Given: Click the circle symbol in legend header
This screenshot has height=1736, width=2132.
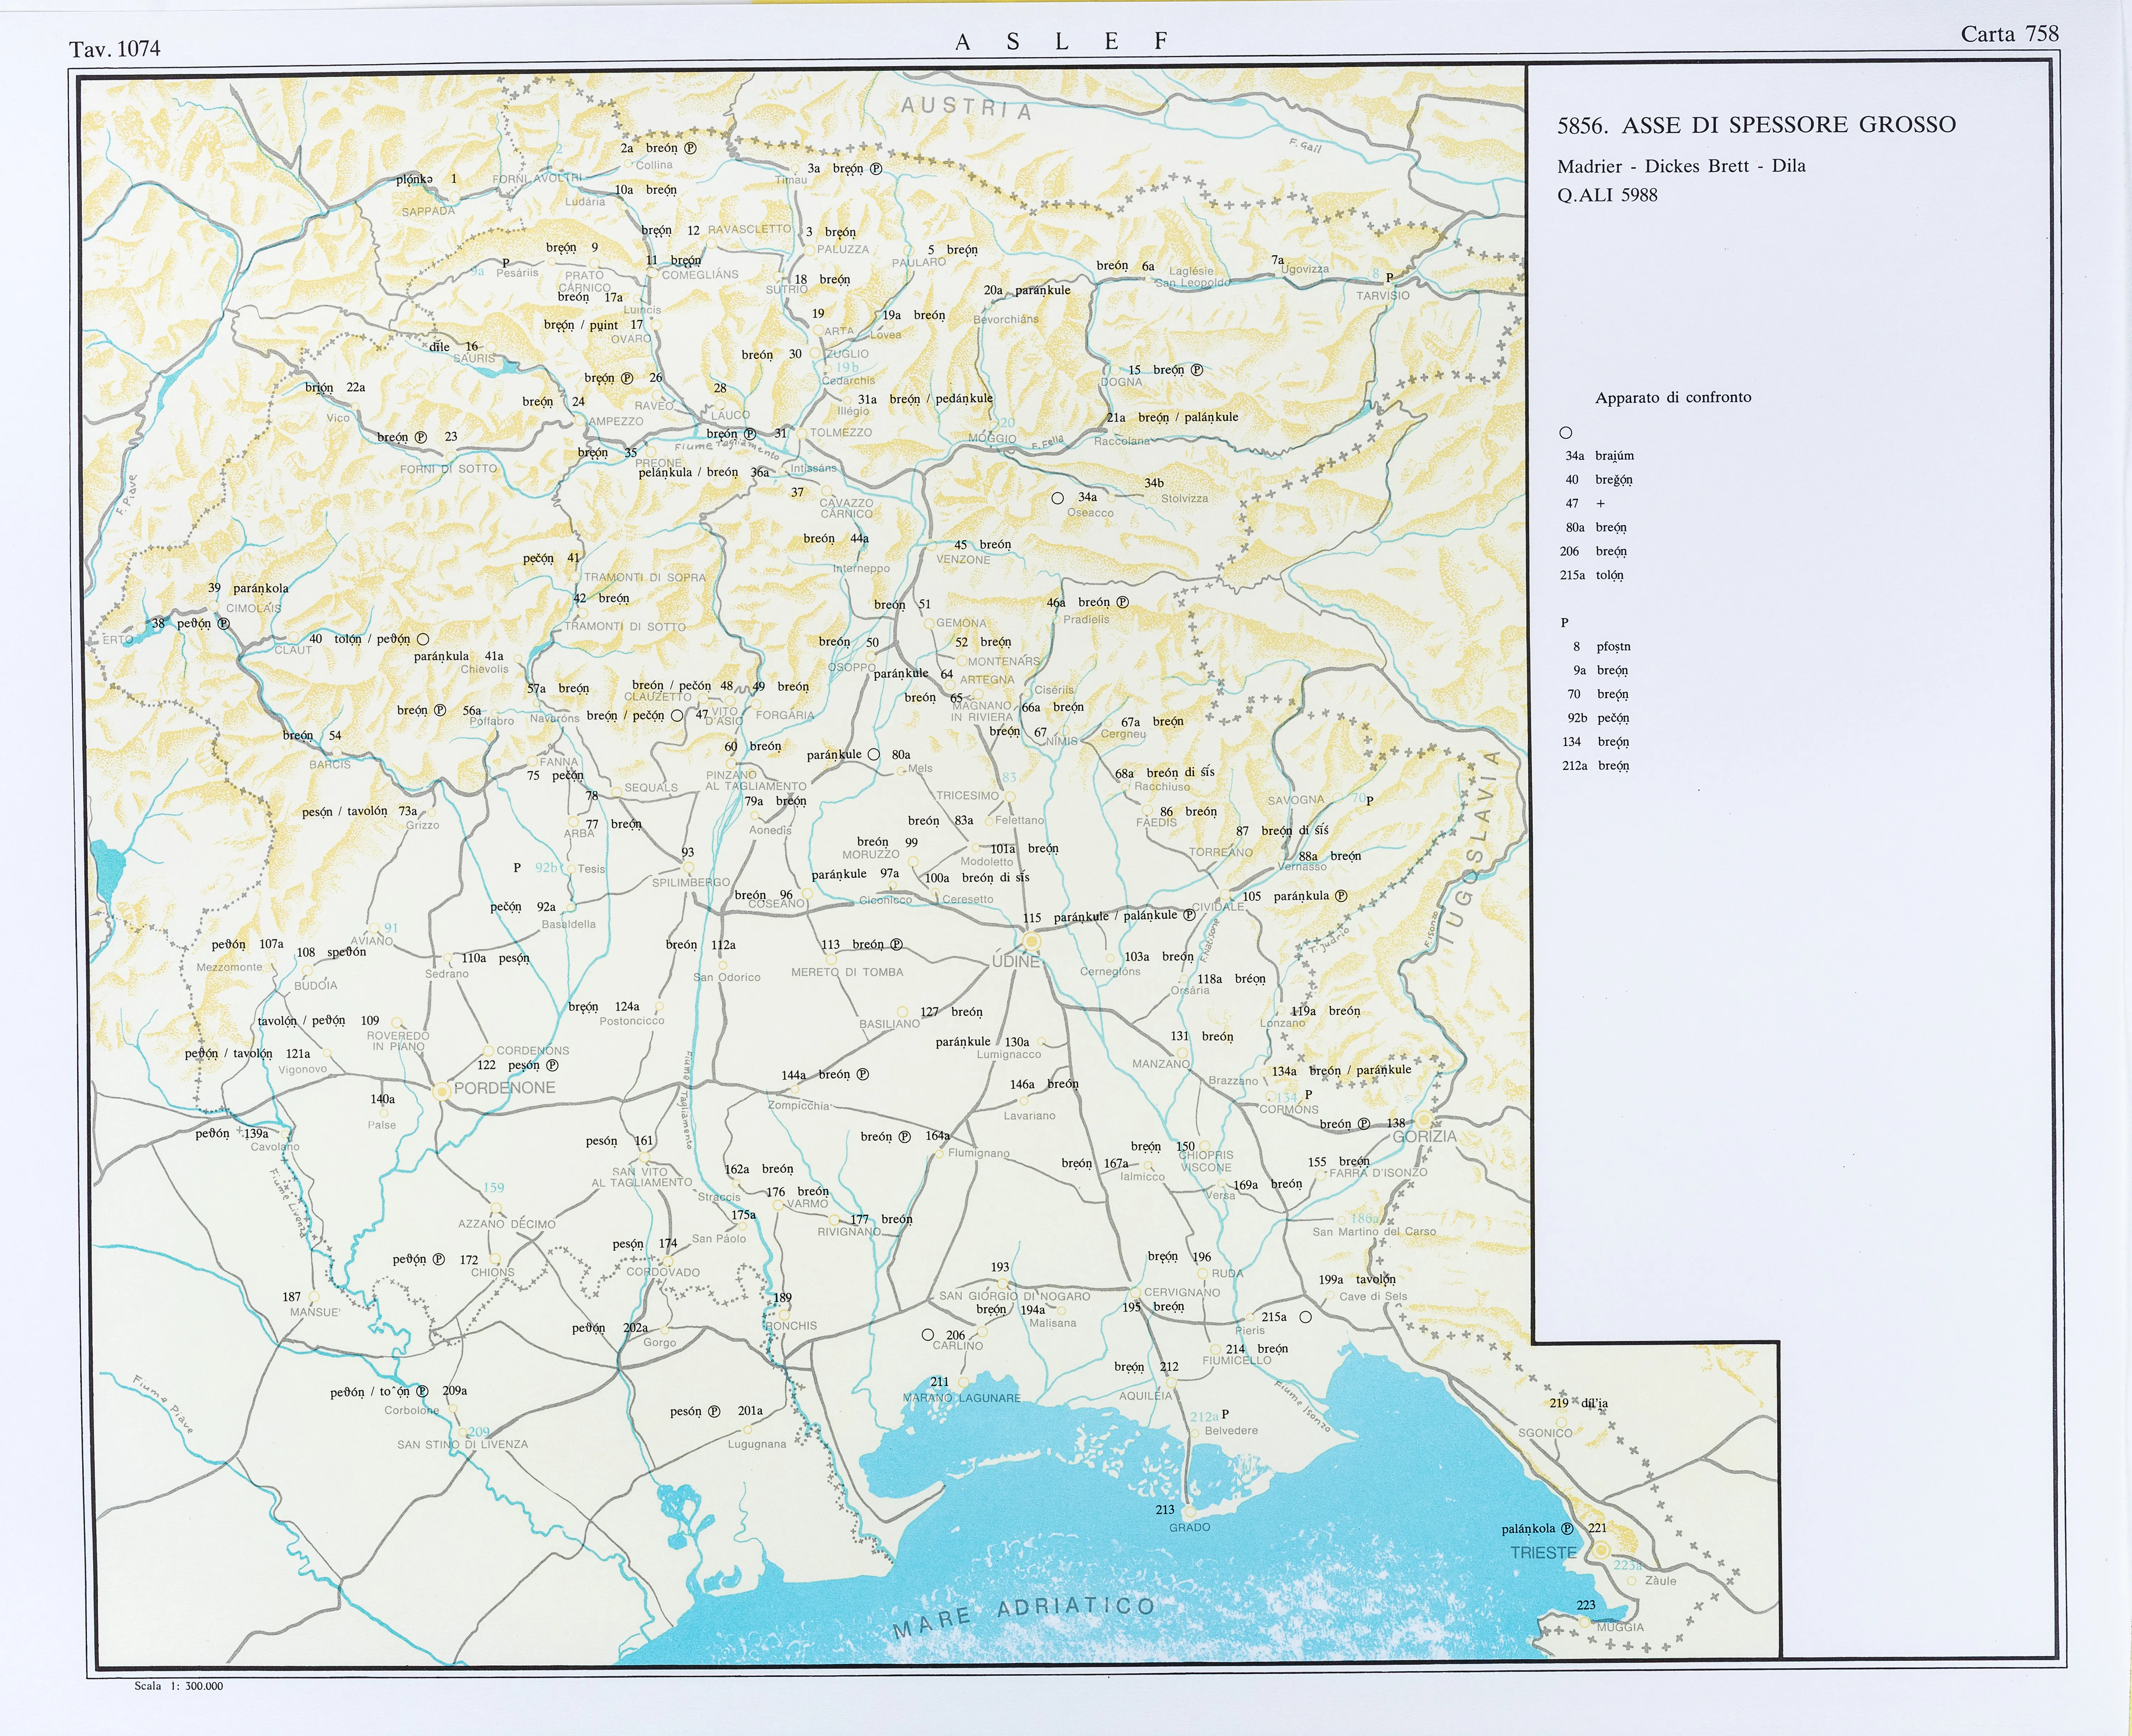Looking at the screenshot, I should [x=1566, y=433].
